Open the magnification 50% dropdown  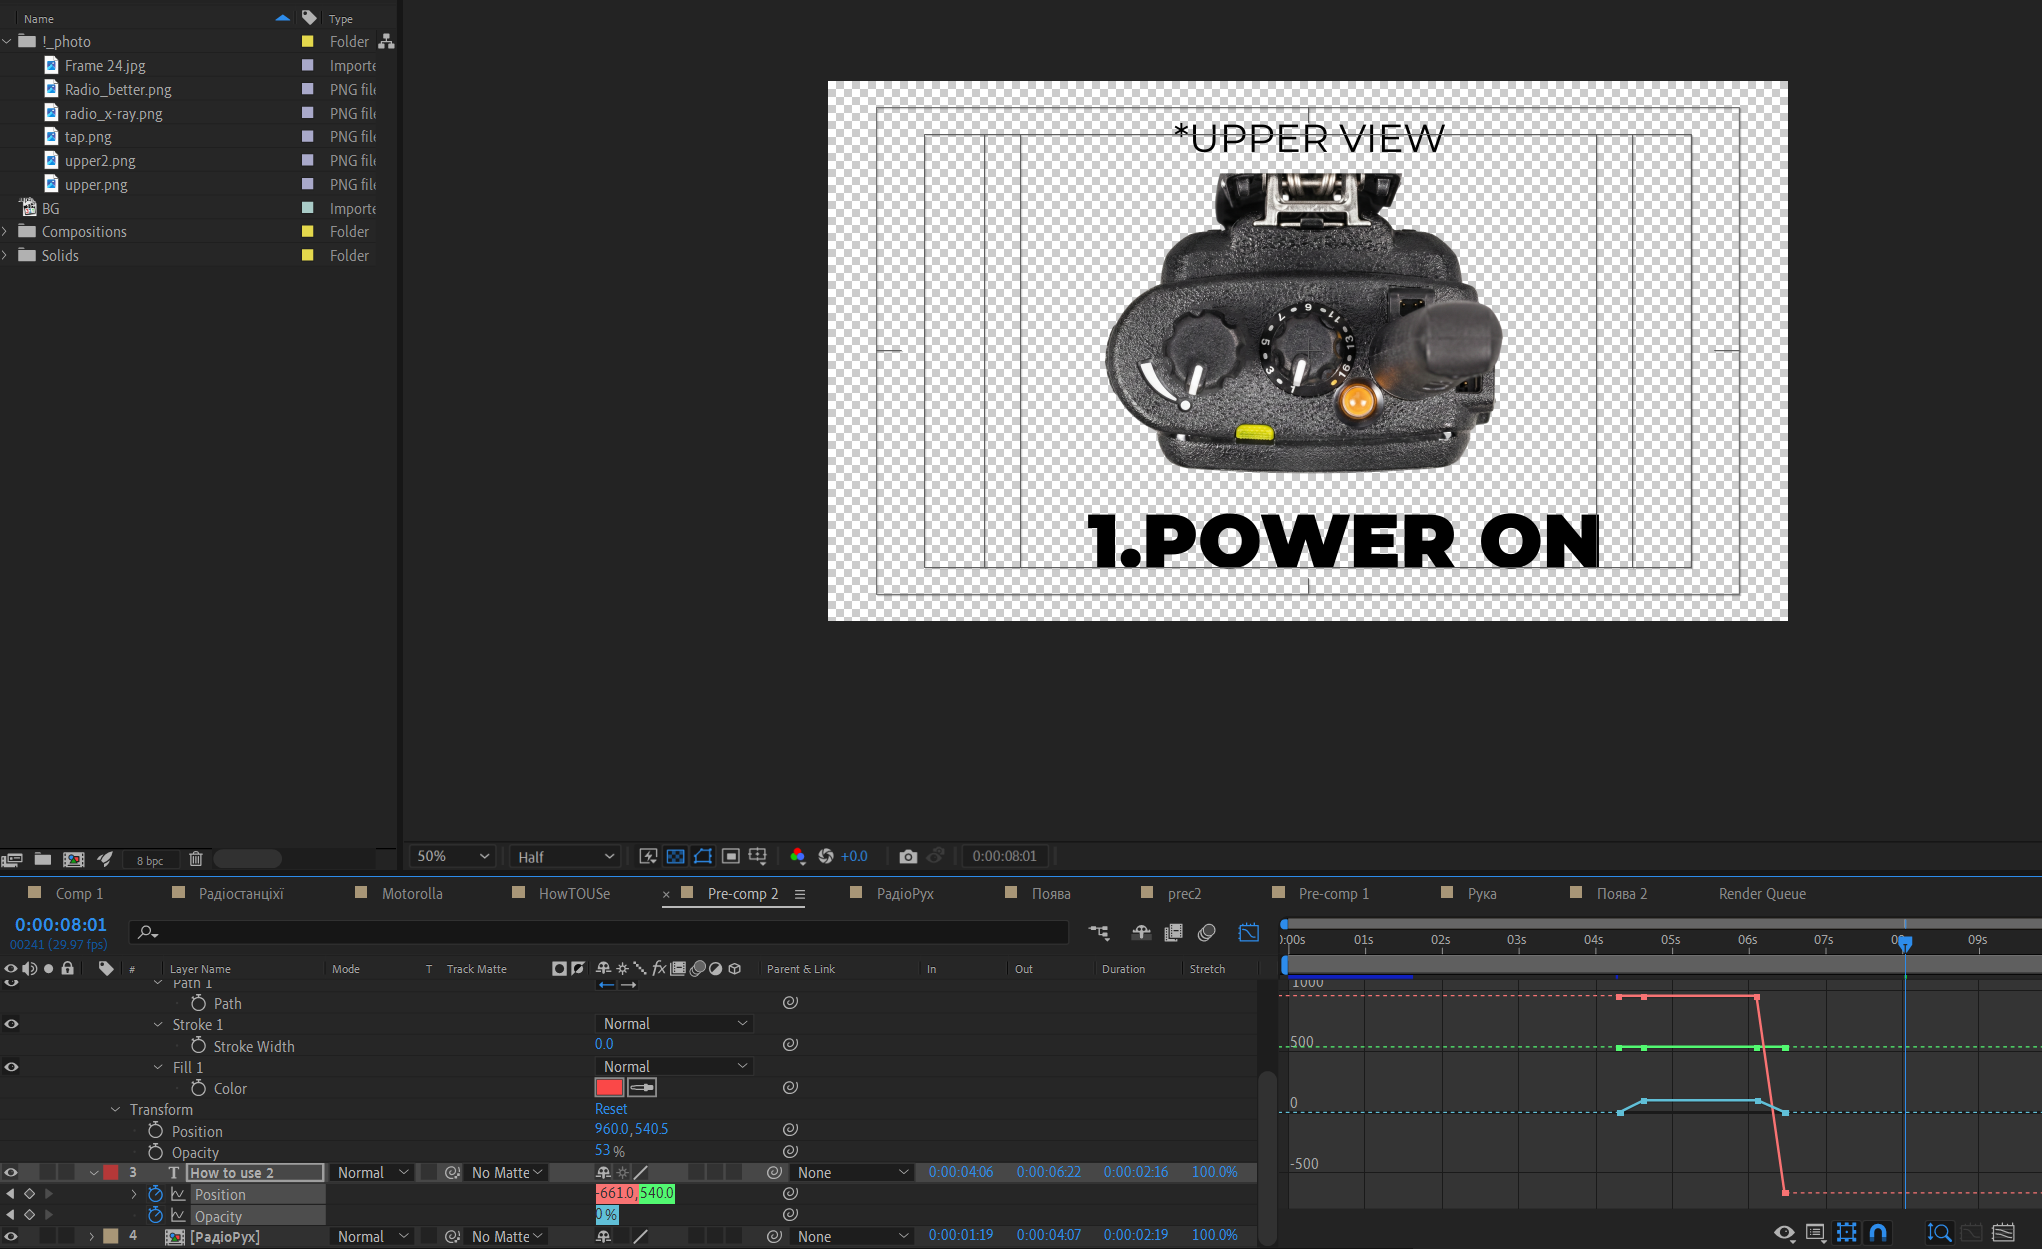pos(453,856)
